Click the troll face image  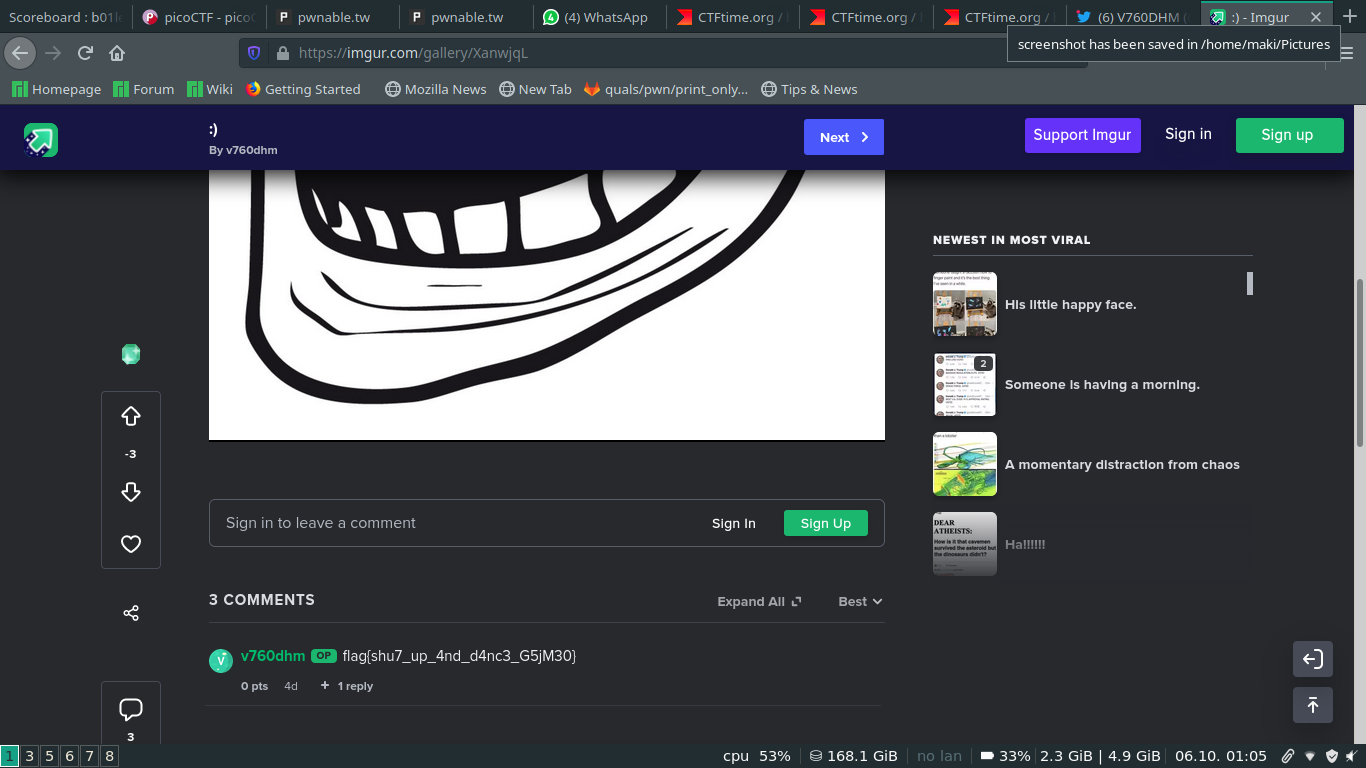[x=547, y=305]
